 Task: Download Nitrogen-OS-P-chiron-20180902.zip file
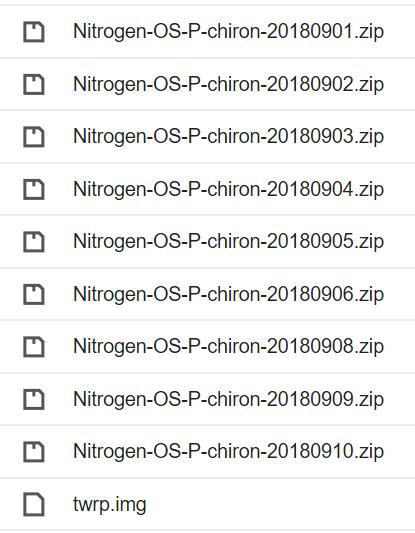tap(228, 84)
